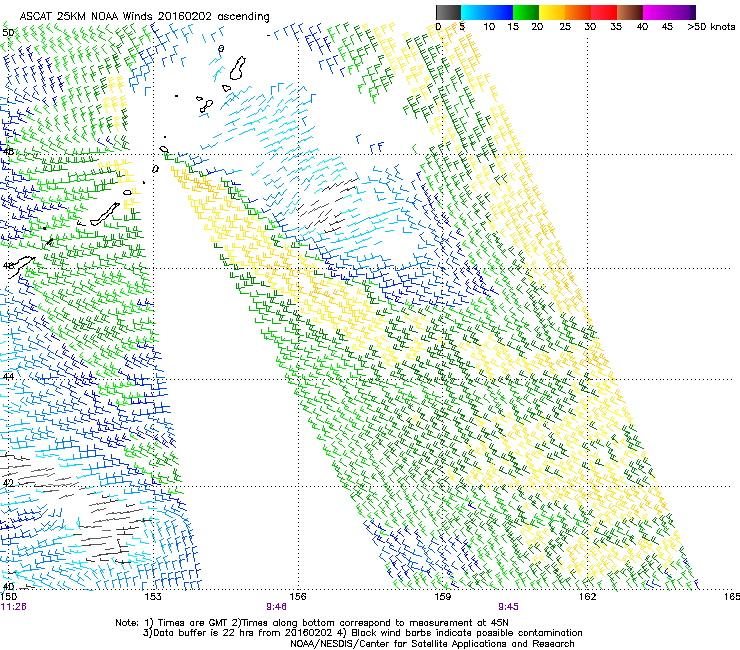Click the legend scale value "0"
740x650 pixels.
coord(438,27)
